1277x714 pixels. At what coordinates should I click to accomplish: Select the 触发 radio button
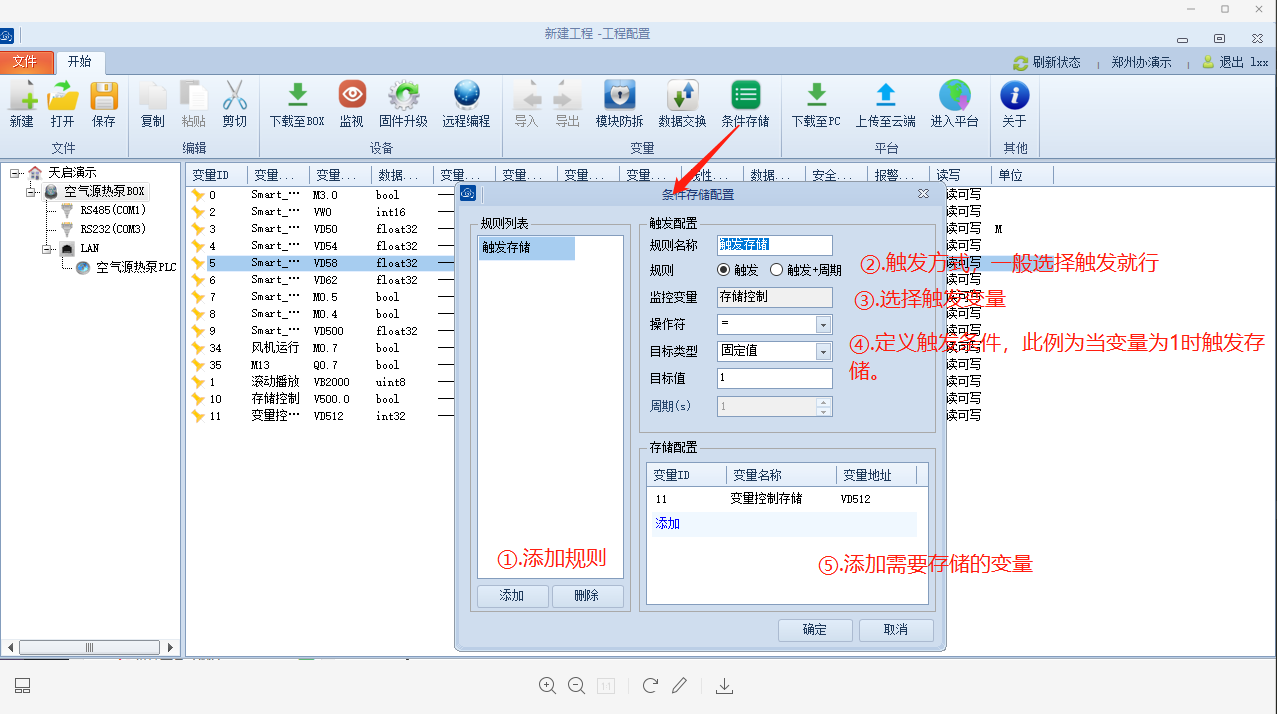coord(724,270)
